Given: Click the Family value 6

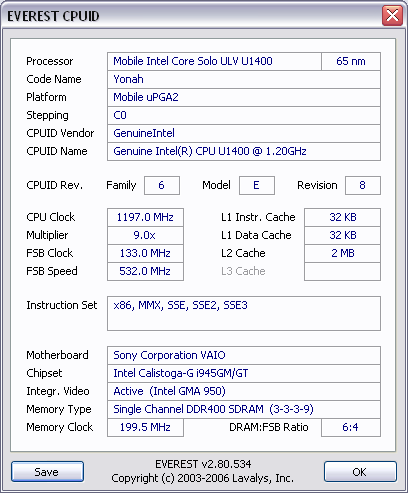Looking at the screenshot, I should (162, 185).
